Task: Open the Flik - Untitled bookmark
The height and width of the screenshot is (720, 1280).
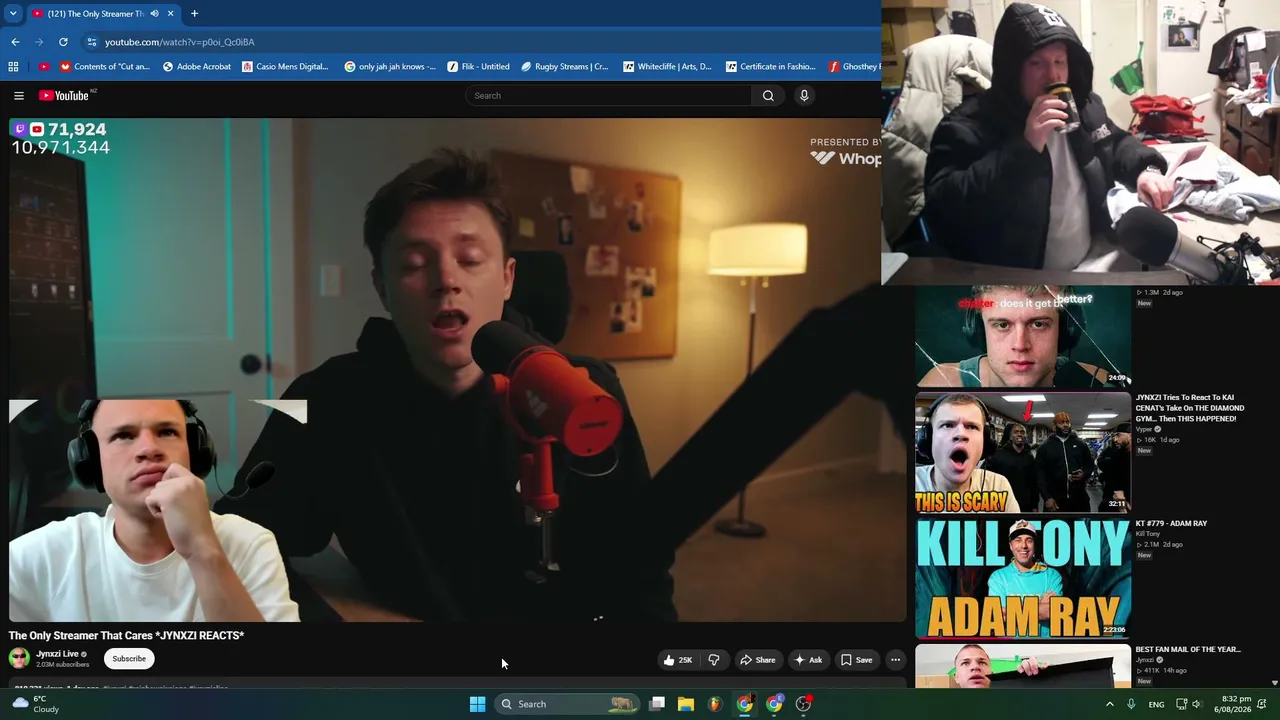Action: click(478, 67)
